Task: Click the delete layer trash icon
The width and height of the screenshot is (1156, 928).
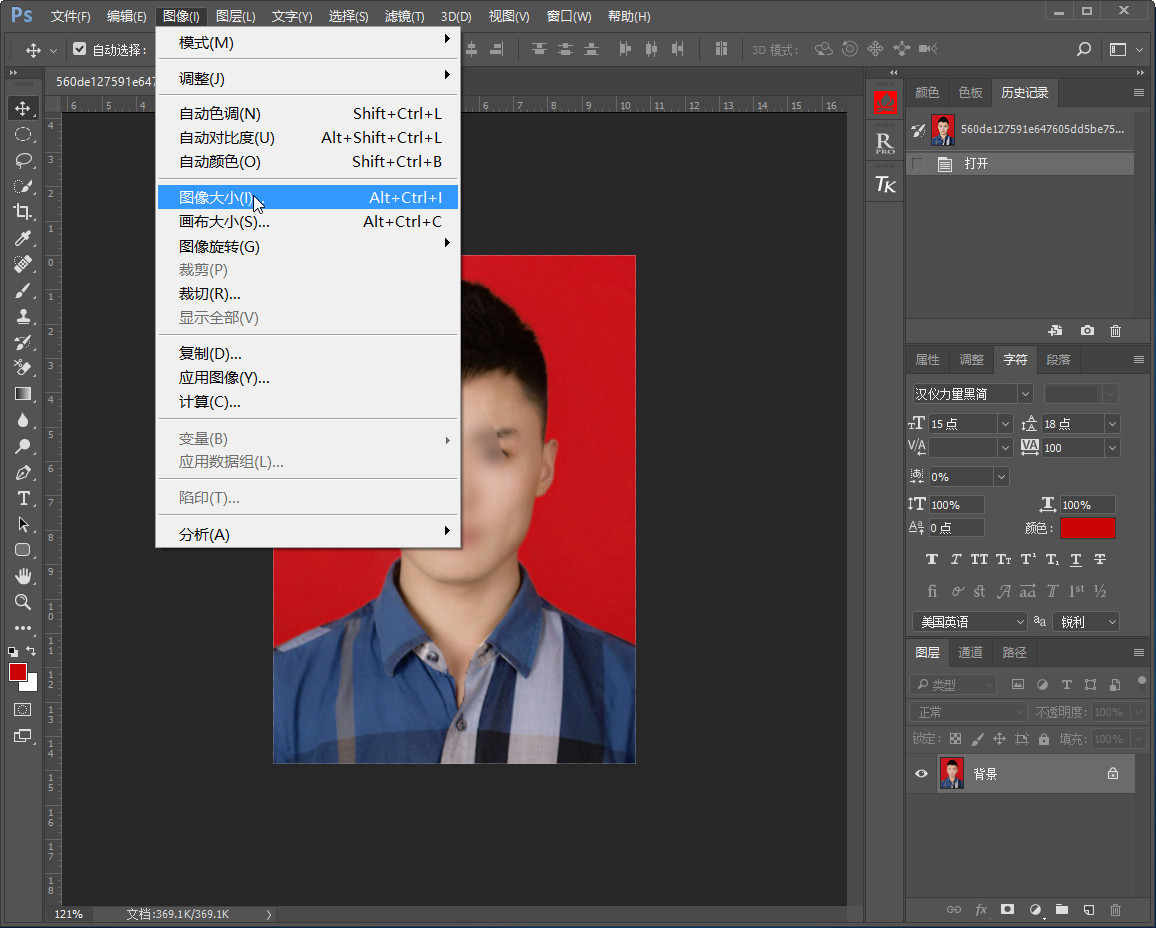Action: 1116,910
